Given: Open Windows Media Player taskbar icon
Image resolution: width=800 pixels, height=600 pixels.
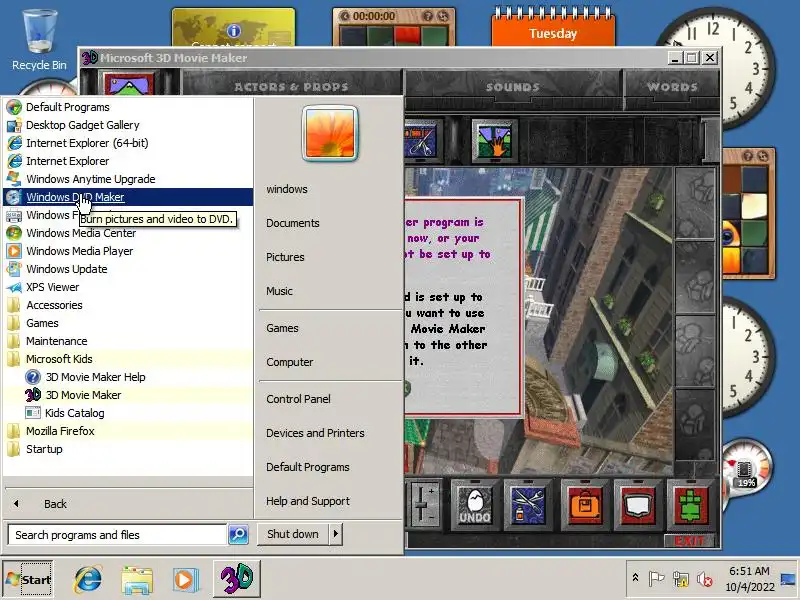Looking at the screenshot, I should [x=185, y=580].
